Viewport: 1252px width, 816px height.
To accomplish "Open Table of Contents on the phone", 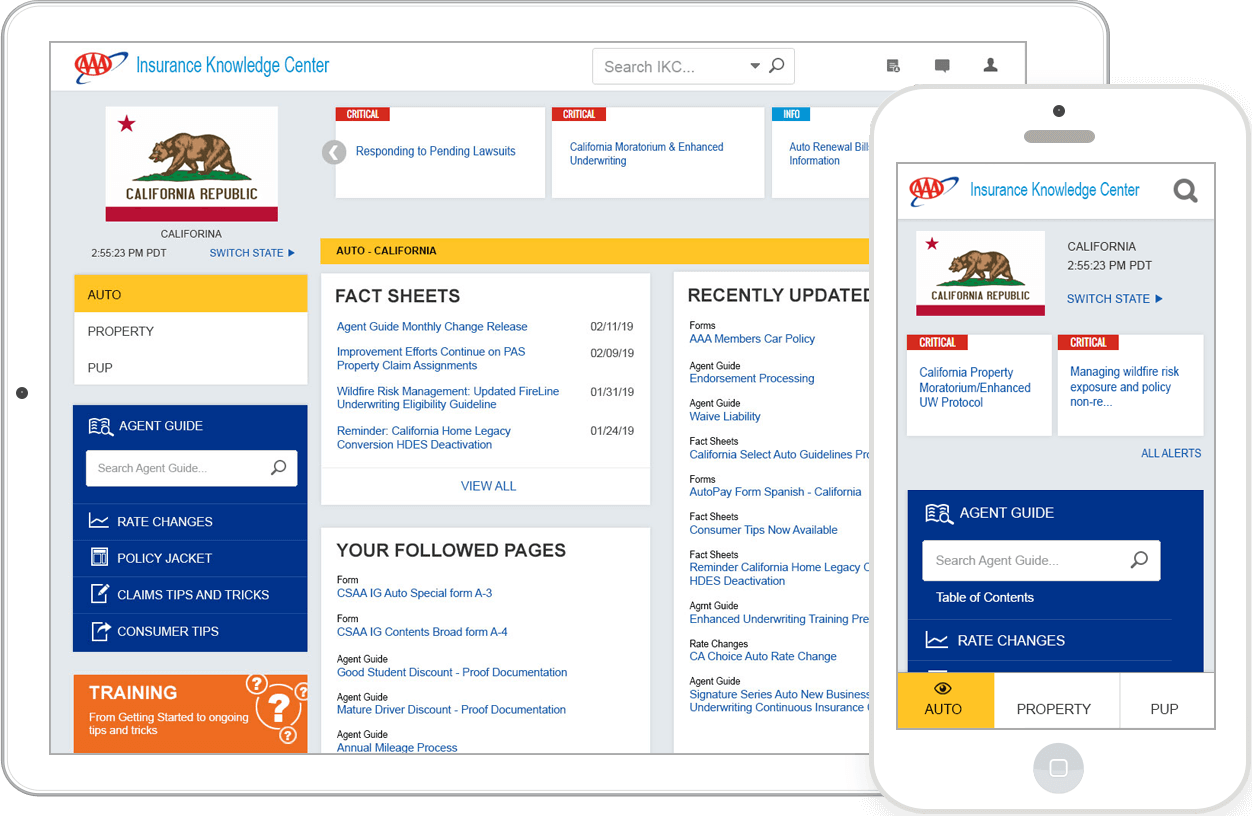I will coord(985,598).
